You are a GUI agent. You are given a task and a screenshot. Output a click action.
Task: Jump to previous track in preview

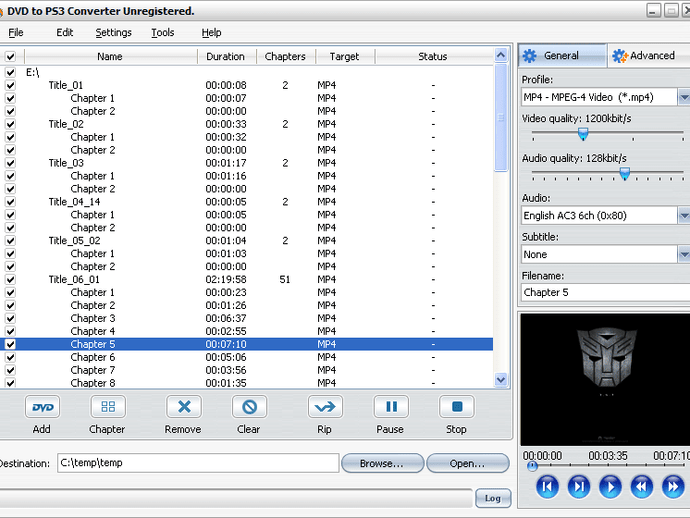tap(547, 487)
